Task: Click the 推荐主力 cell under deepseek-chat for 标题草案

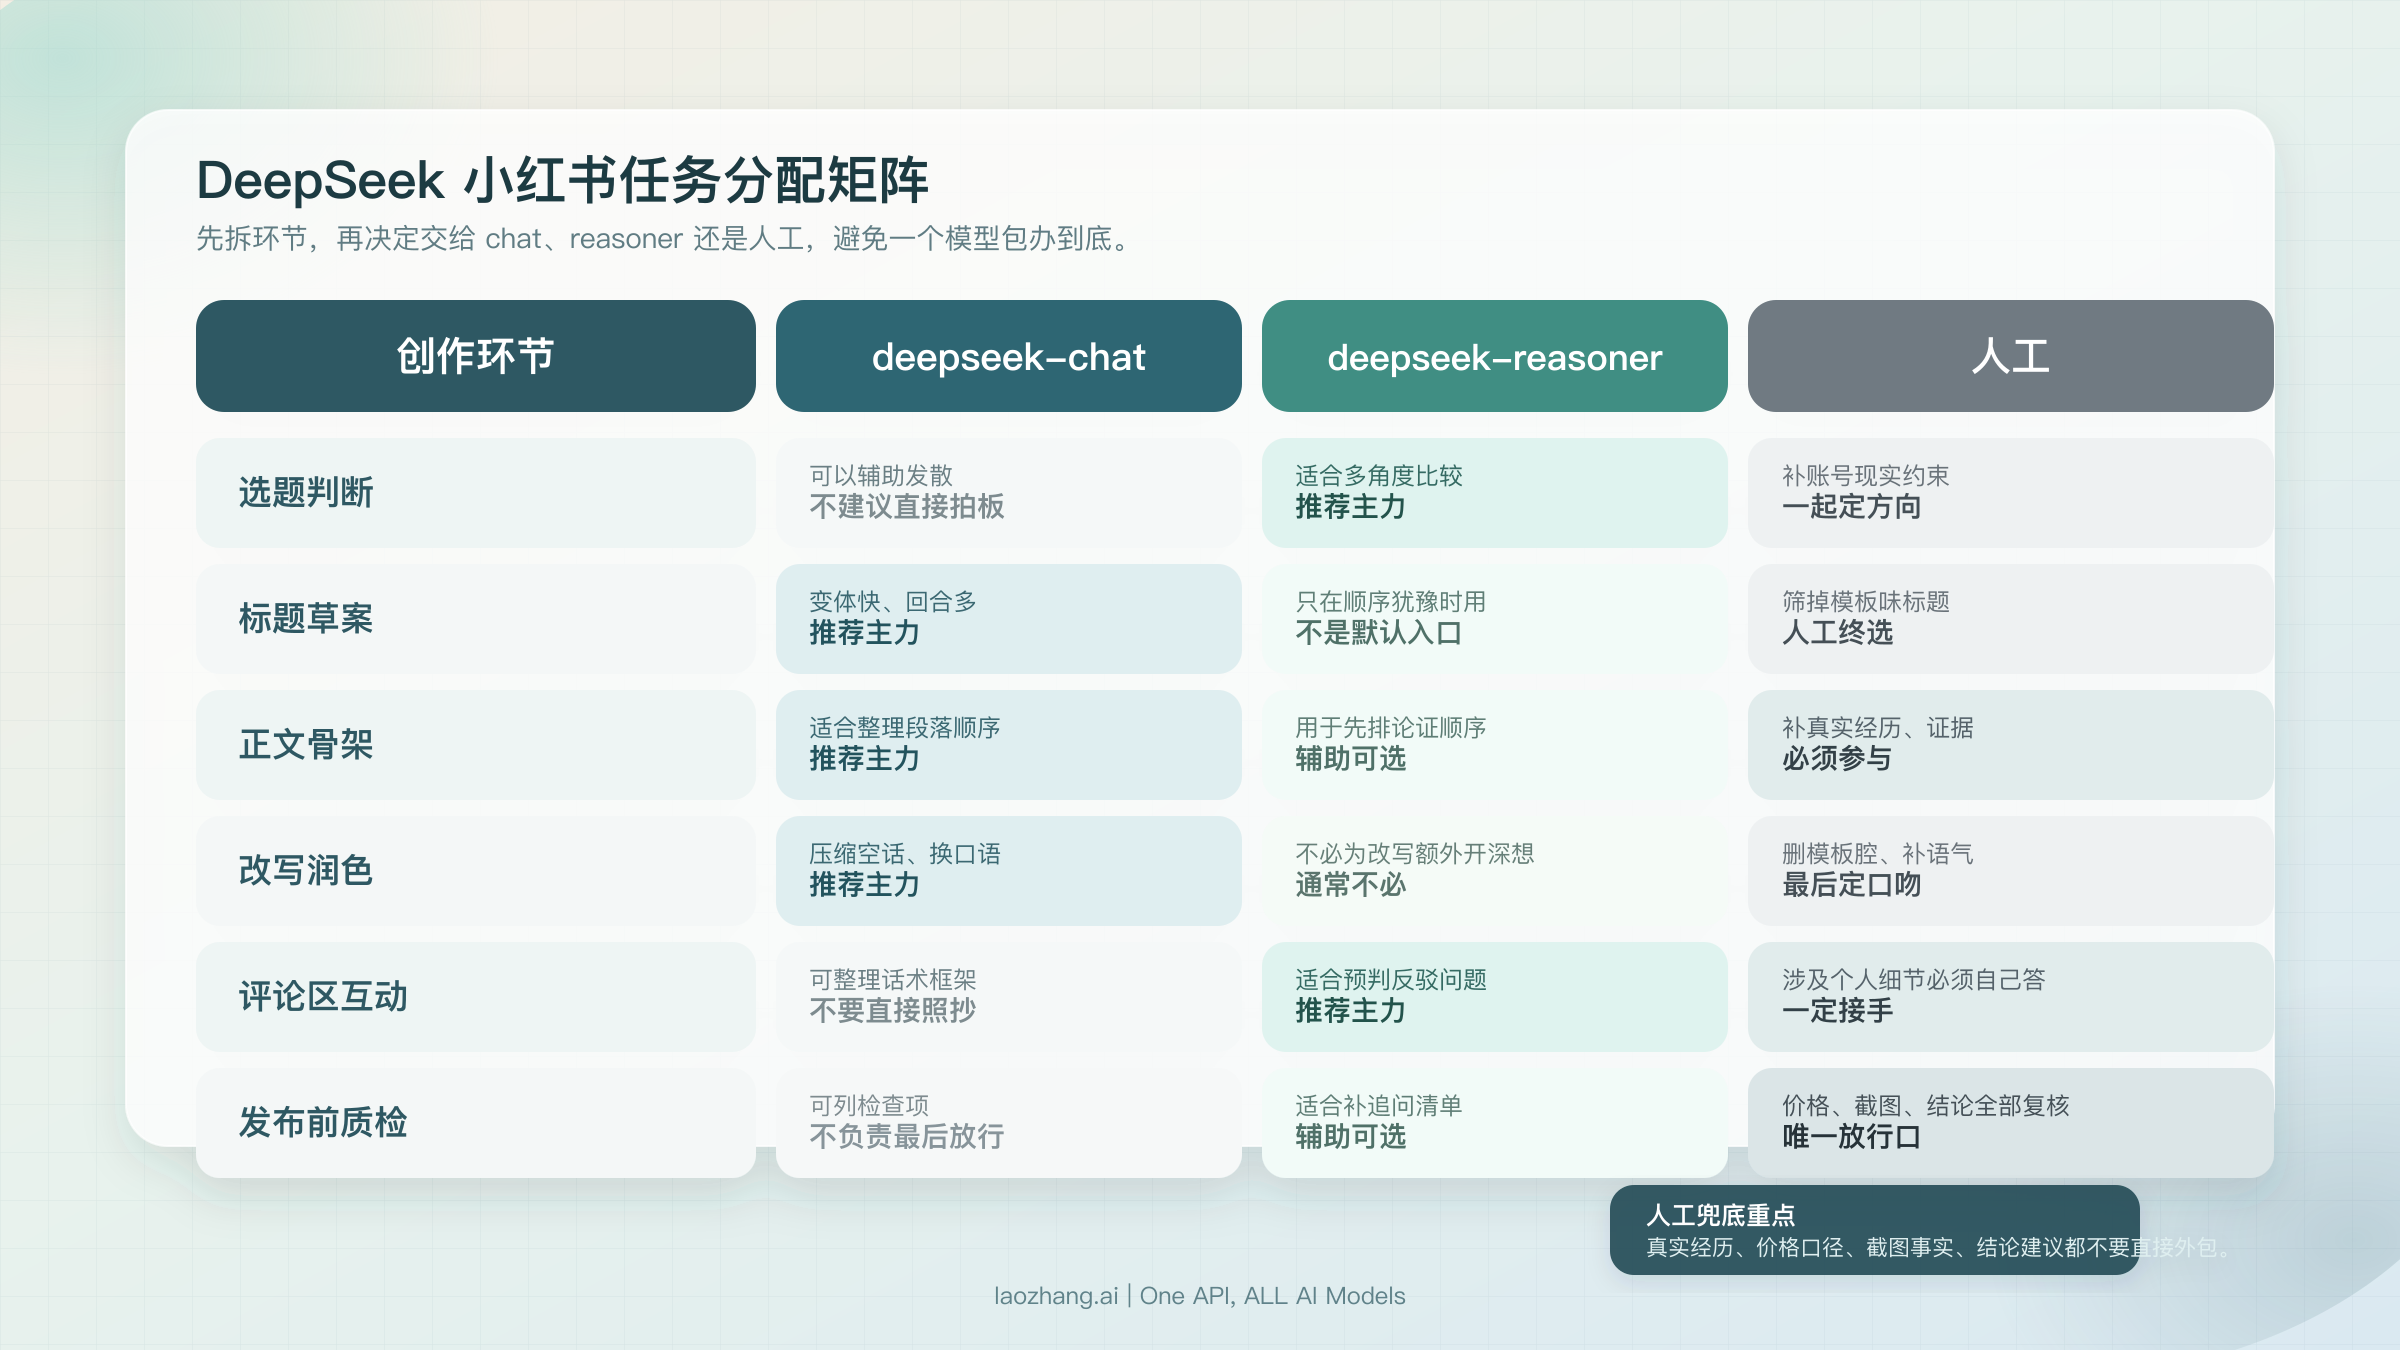Action: 1008,619
